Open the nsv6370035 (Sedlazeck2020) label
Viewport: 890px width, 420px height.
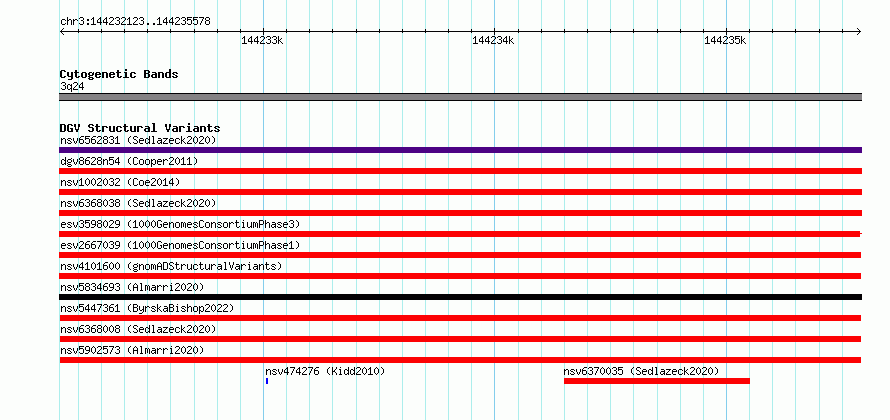[641, 371]
